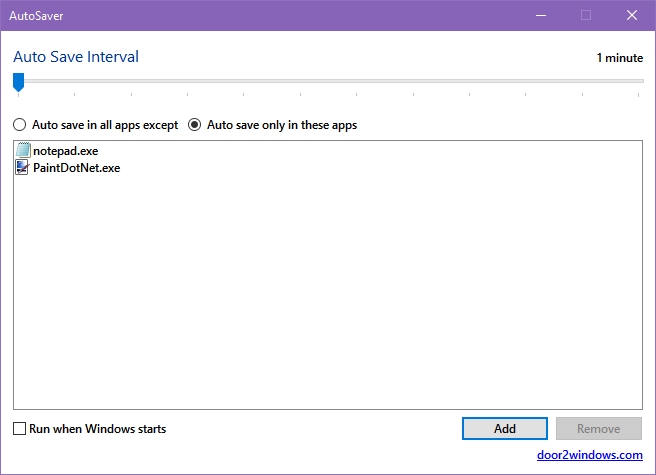Click the notepad.exe icon in the list

point(23,150)
